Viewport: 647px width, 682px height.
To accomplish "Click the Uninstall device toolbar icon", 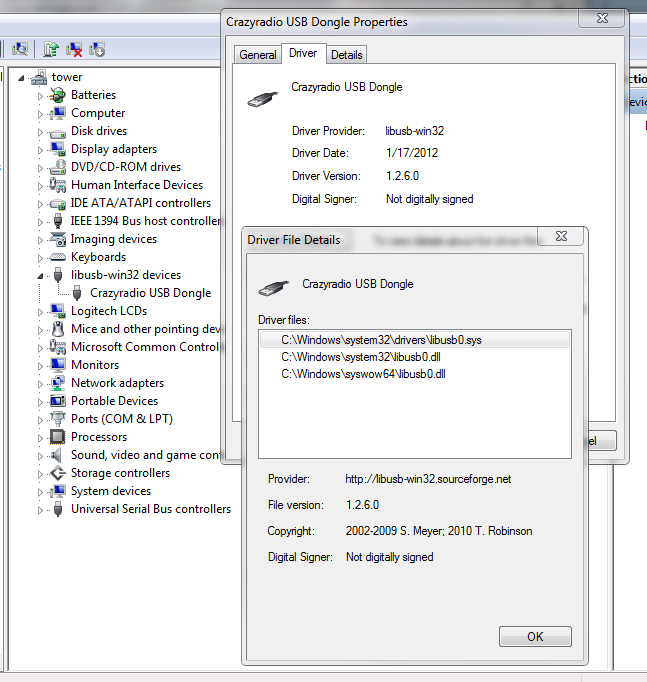I will tap(74, 48).
